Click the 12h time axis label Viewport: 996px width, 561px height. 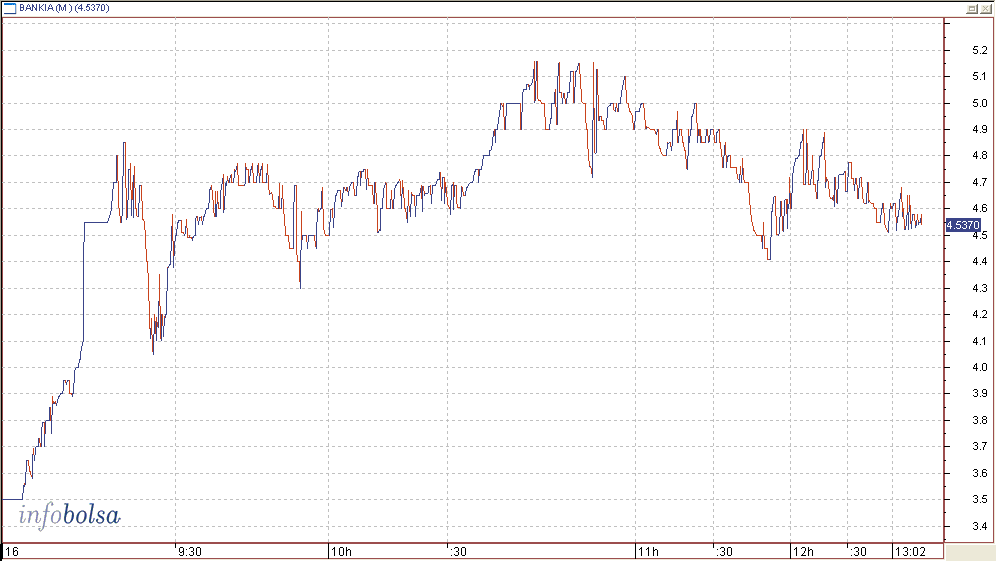804,551
